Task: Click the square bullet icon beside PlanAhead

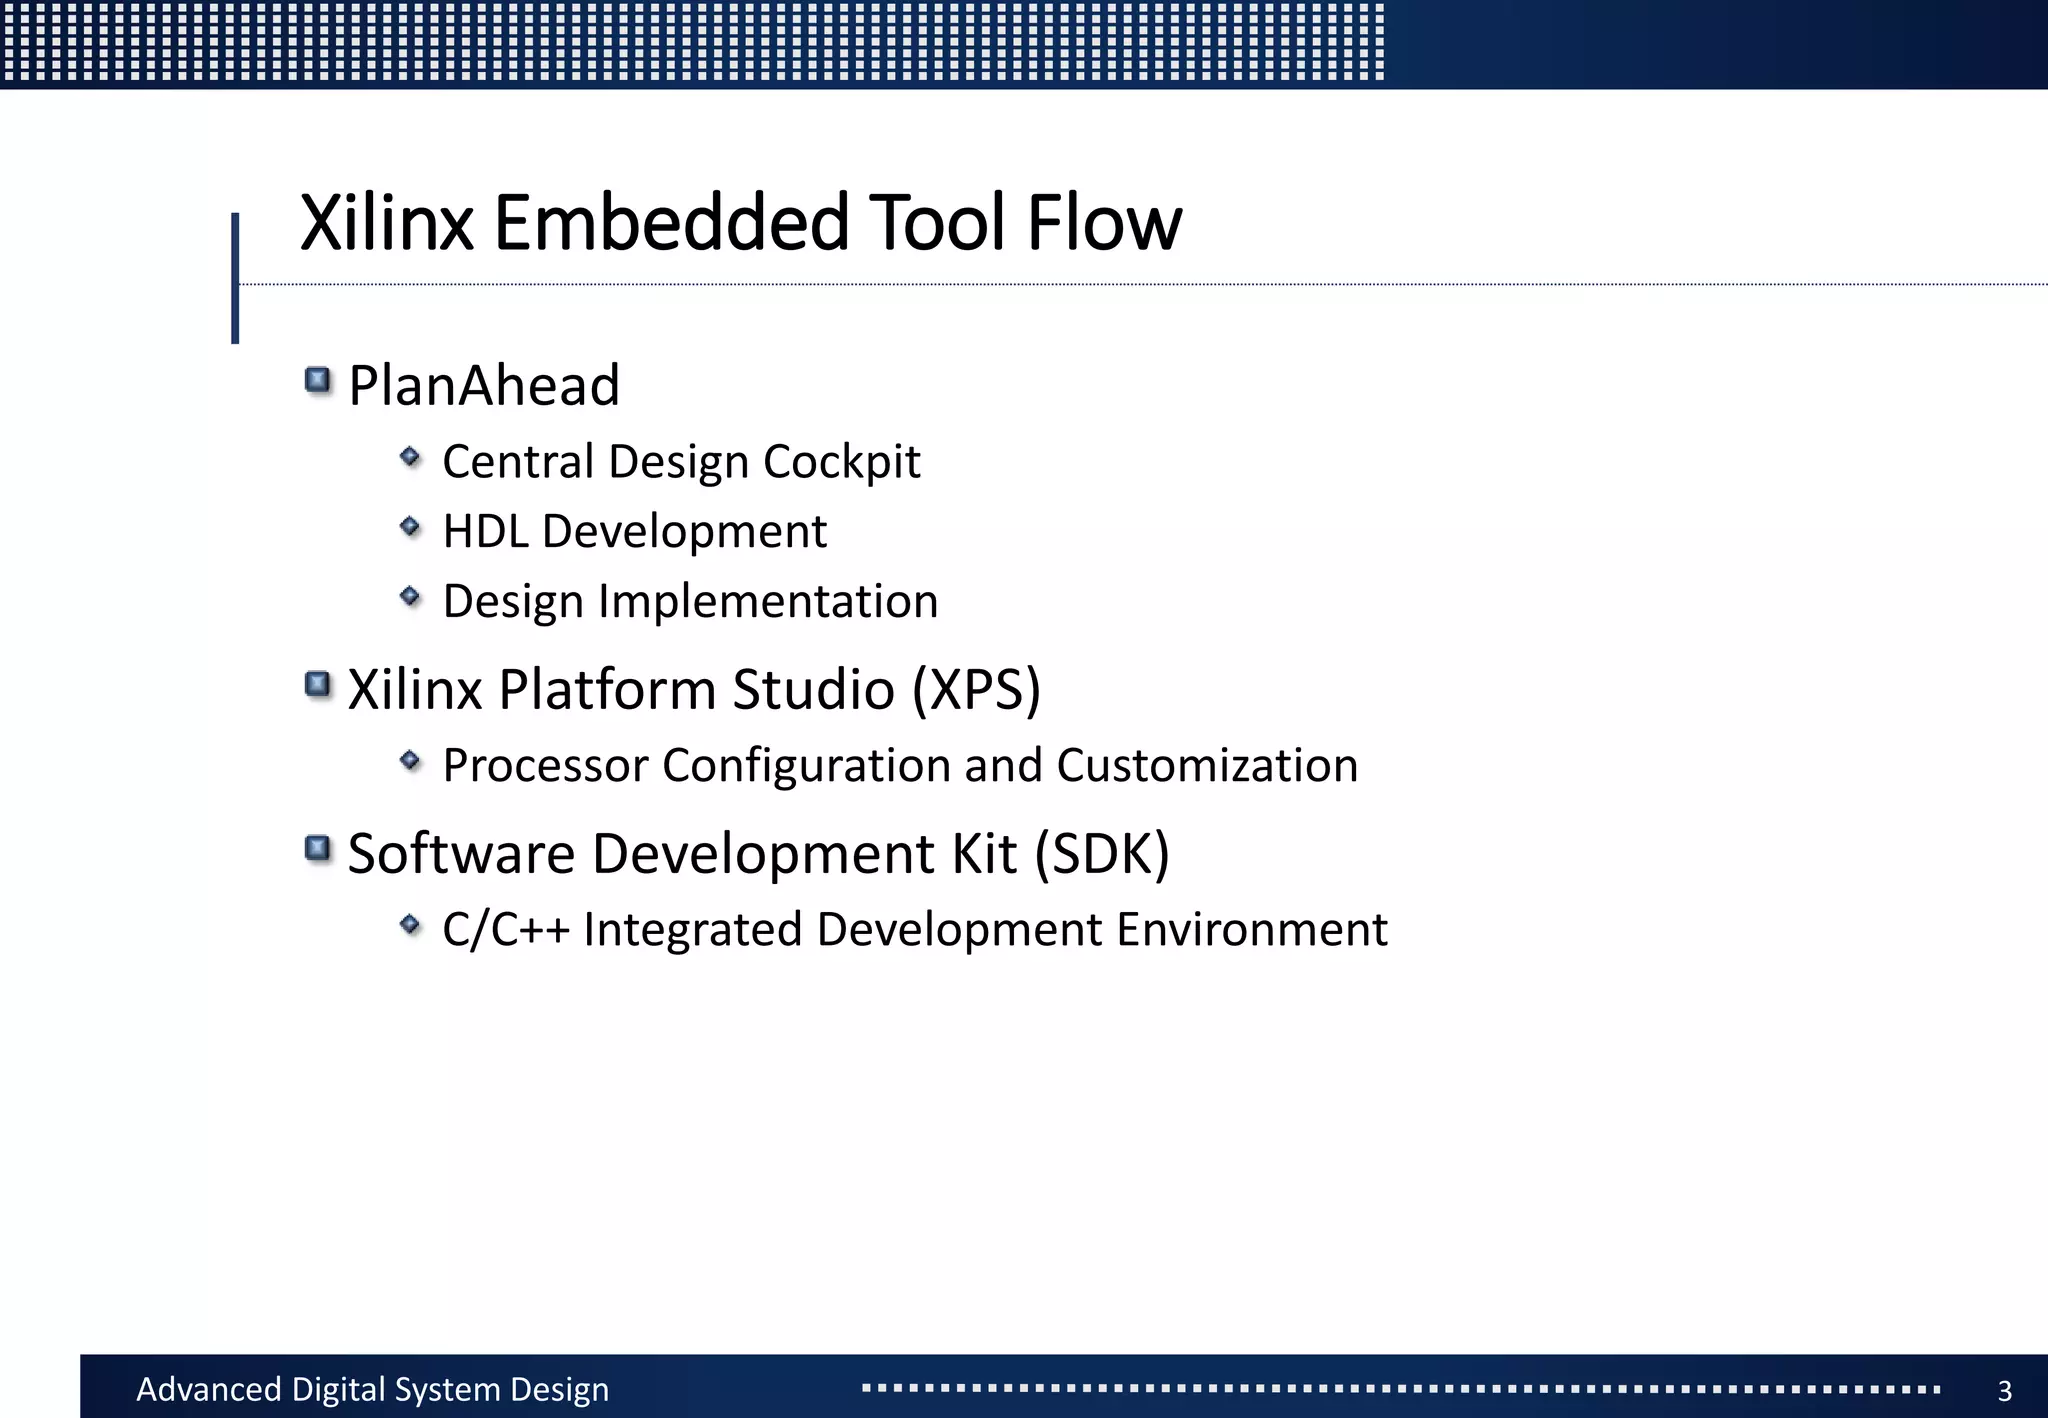Action: point(318,381)
